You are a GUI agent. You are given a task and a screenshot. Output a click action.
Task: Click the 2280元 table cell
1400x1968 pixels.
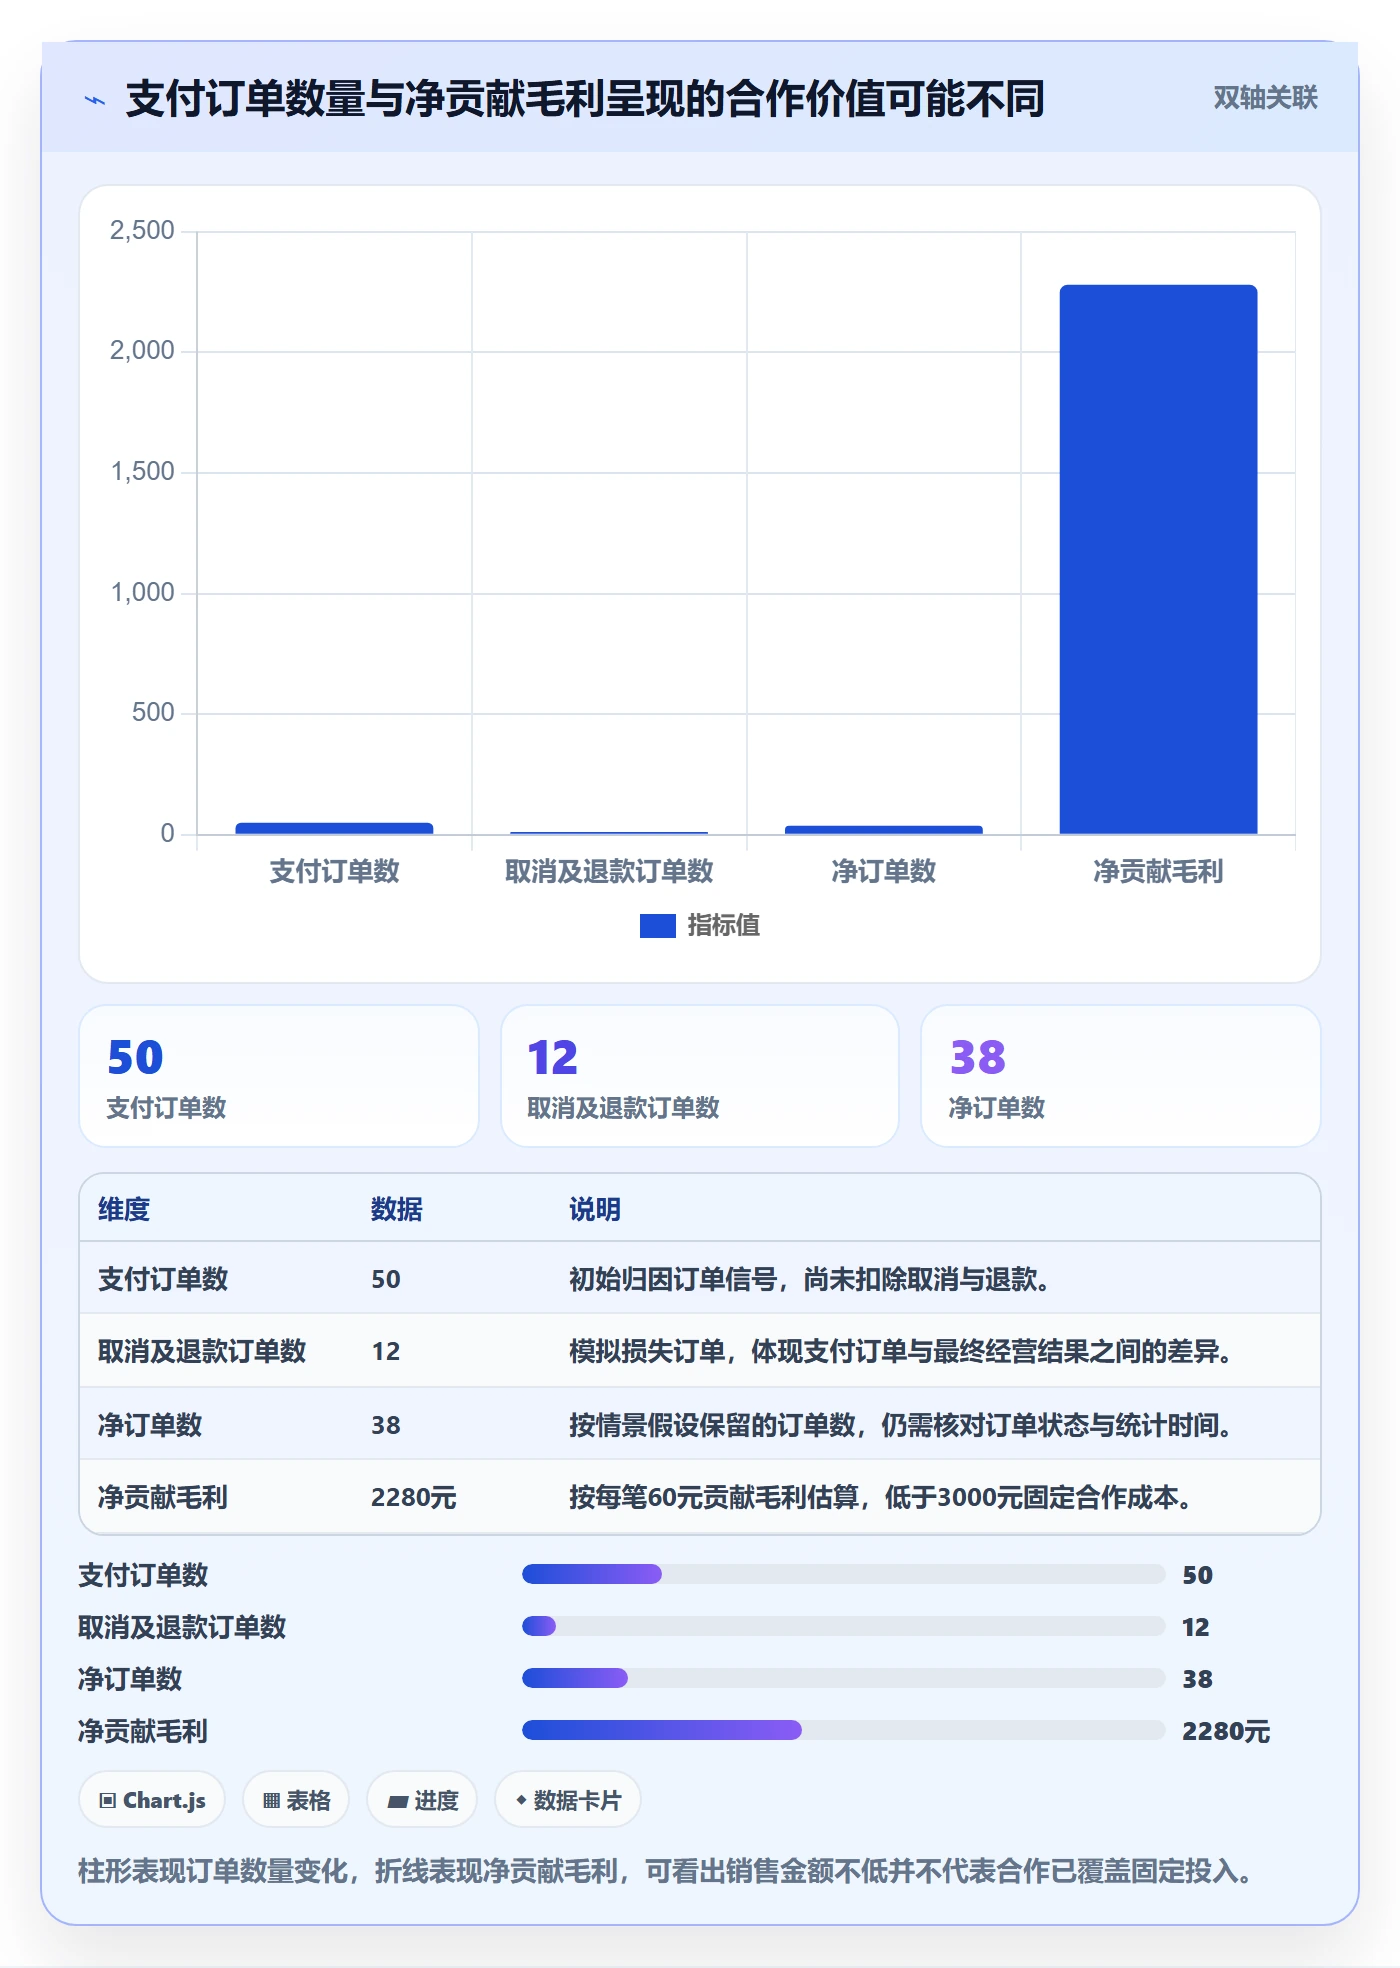(x=414, y=1498)
